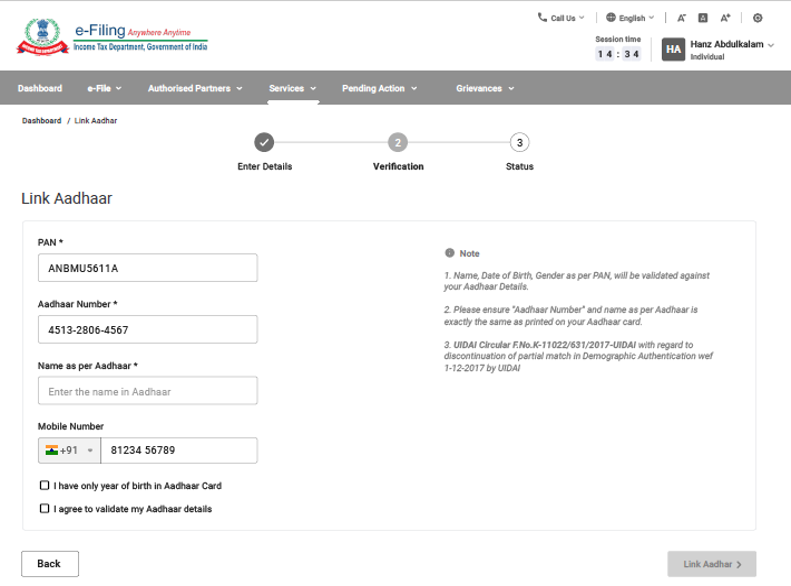The width and height of the screenshot is (791, 586).
Task: Click the Dashboard breadcrumb link
Action: coord(41,120)
